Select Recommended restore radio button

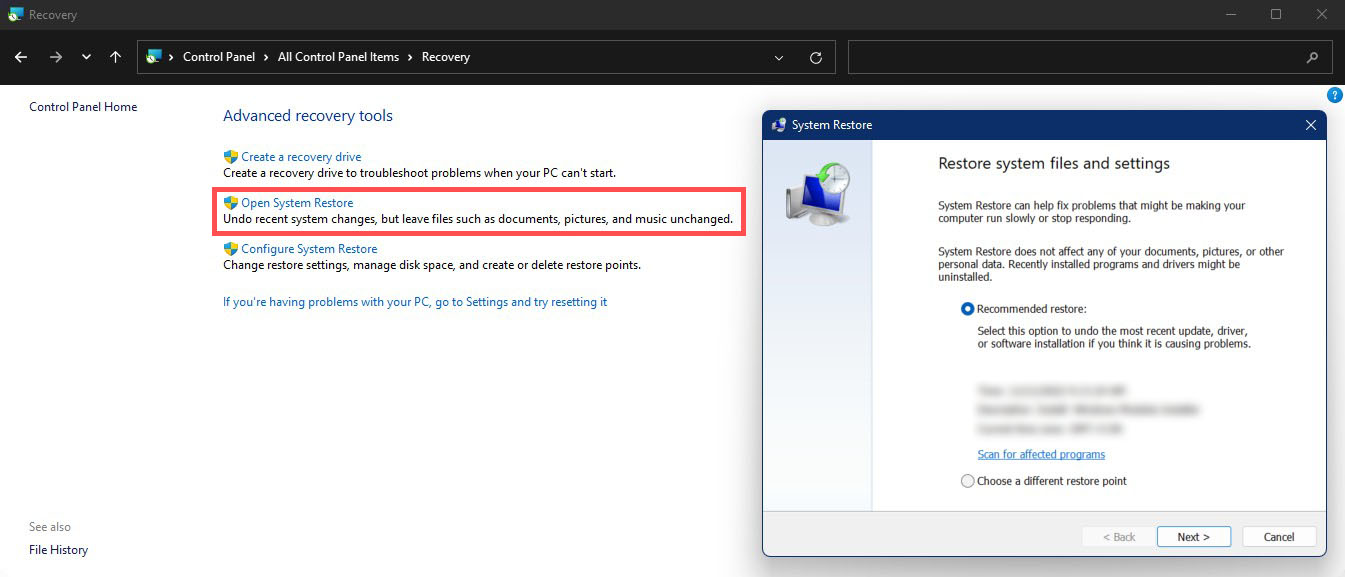(x=967, y=309)
